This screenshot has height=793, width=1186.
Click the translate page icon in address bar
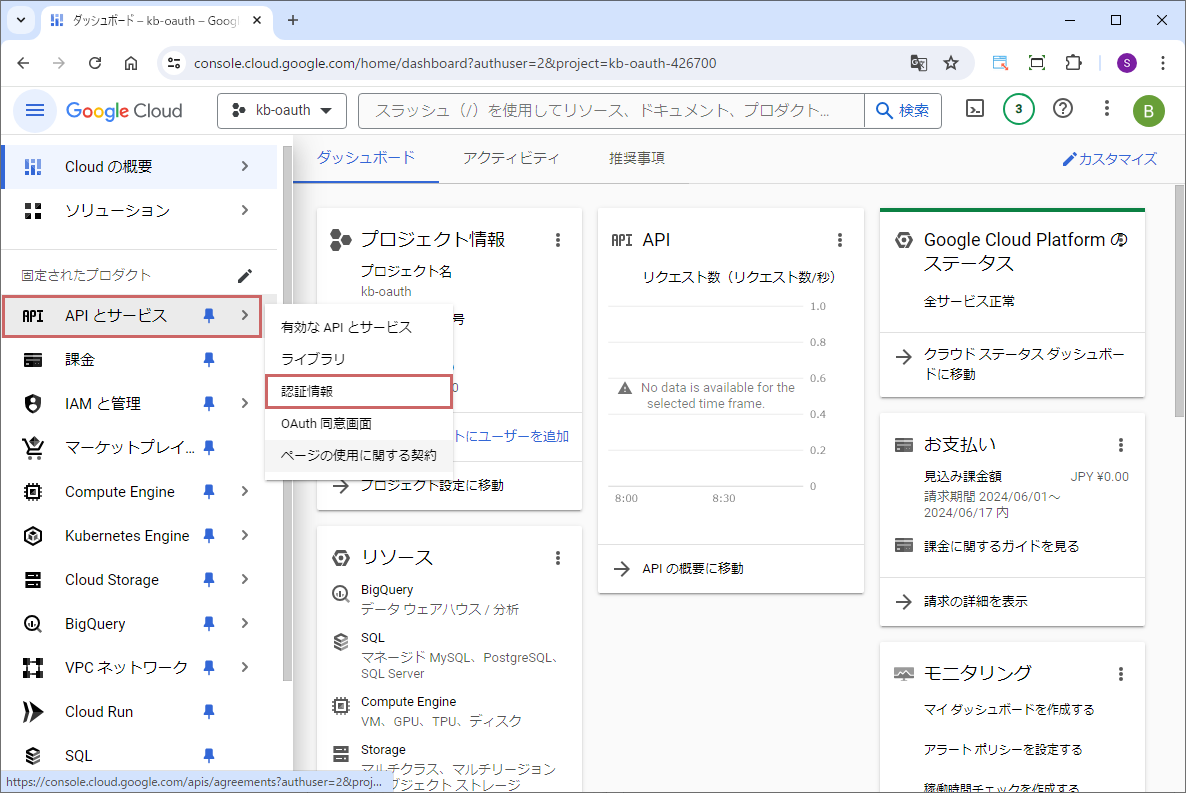coord(918,63)
